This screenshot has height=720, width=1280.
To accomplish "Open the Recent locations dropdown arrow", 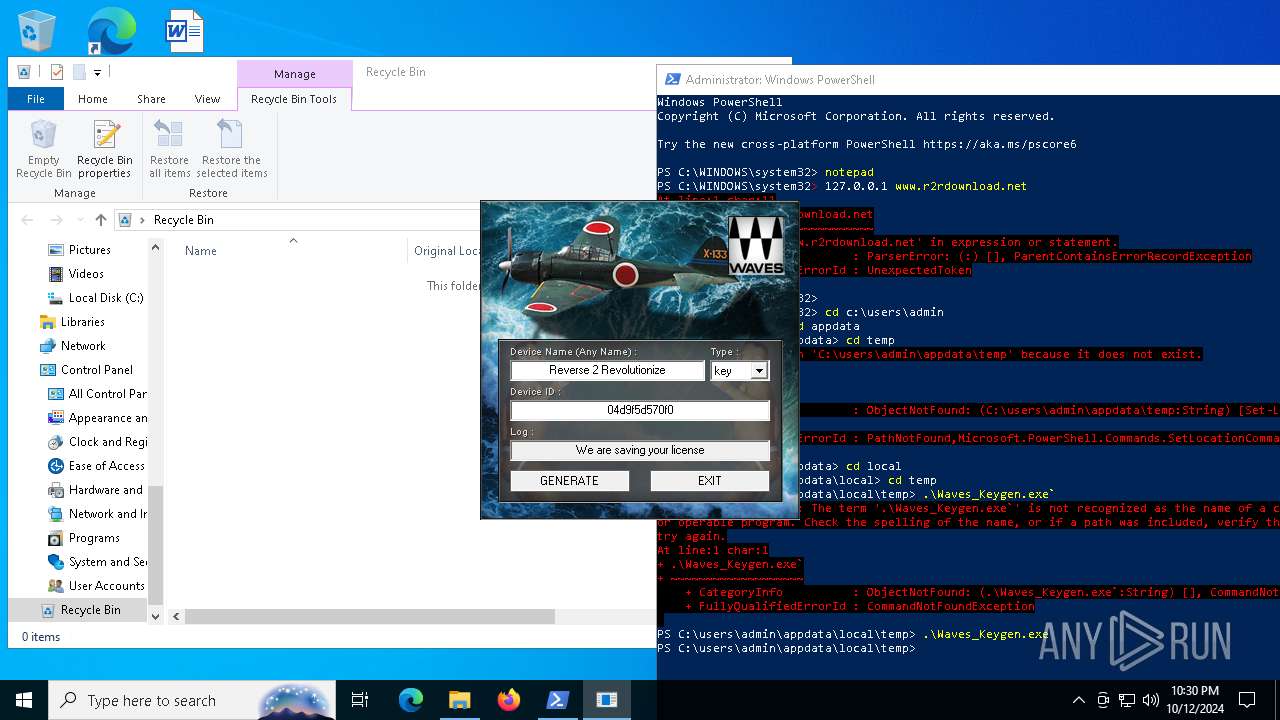I will [78, 220].
